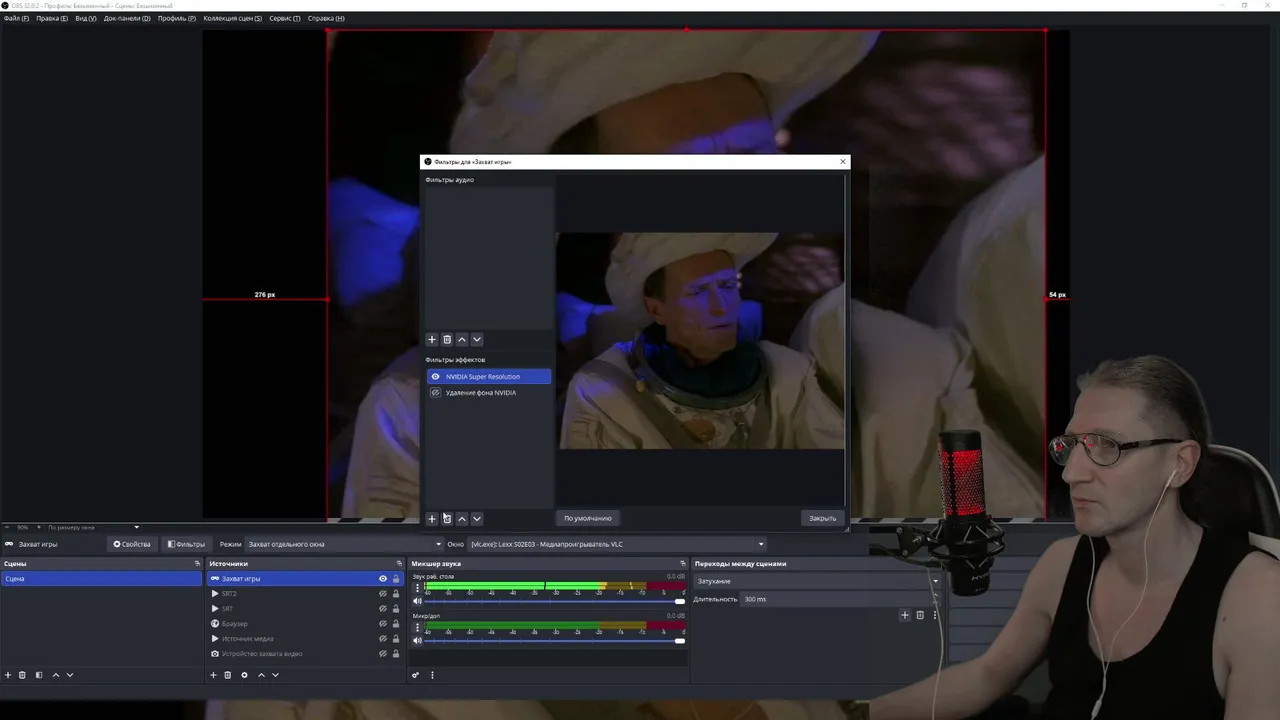Add a scene transition with plus icon
The height and width of the screenshot is (720, 1280).
tap(905, 615)
